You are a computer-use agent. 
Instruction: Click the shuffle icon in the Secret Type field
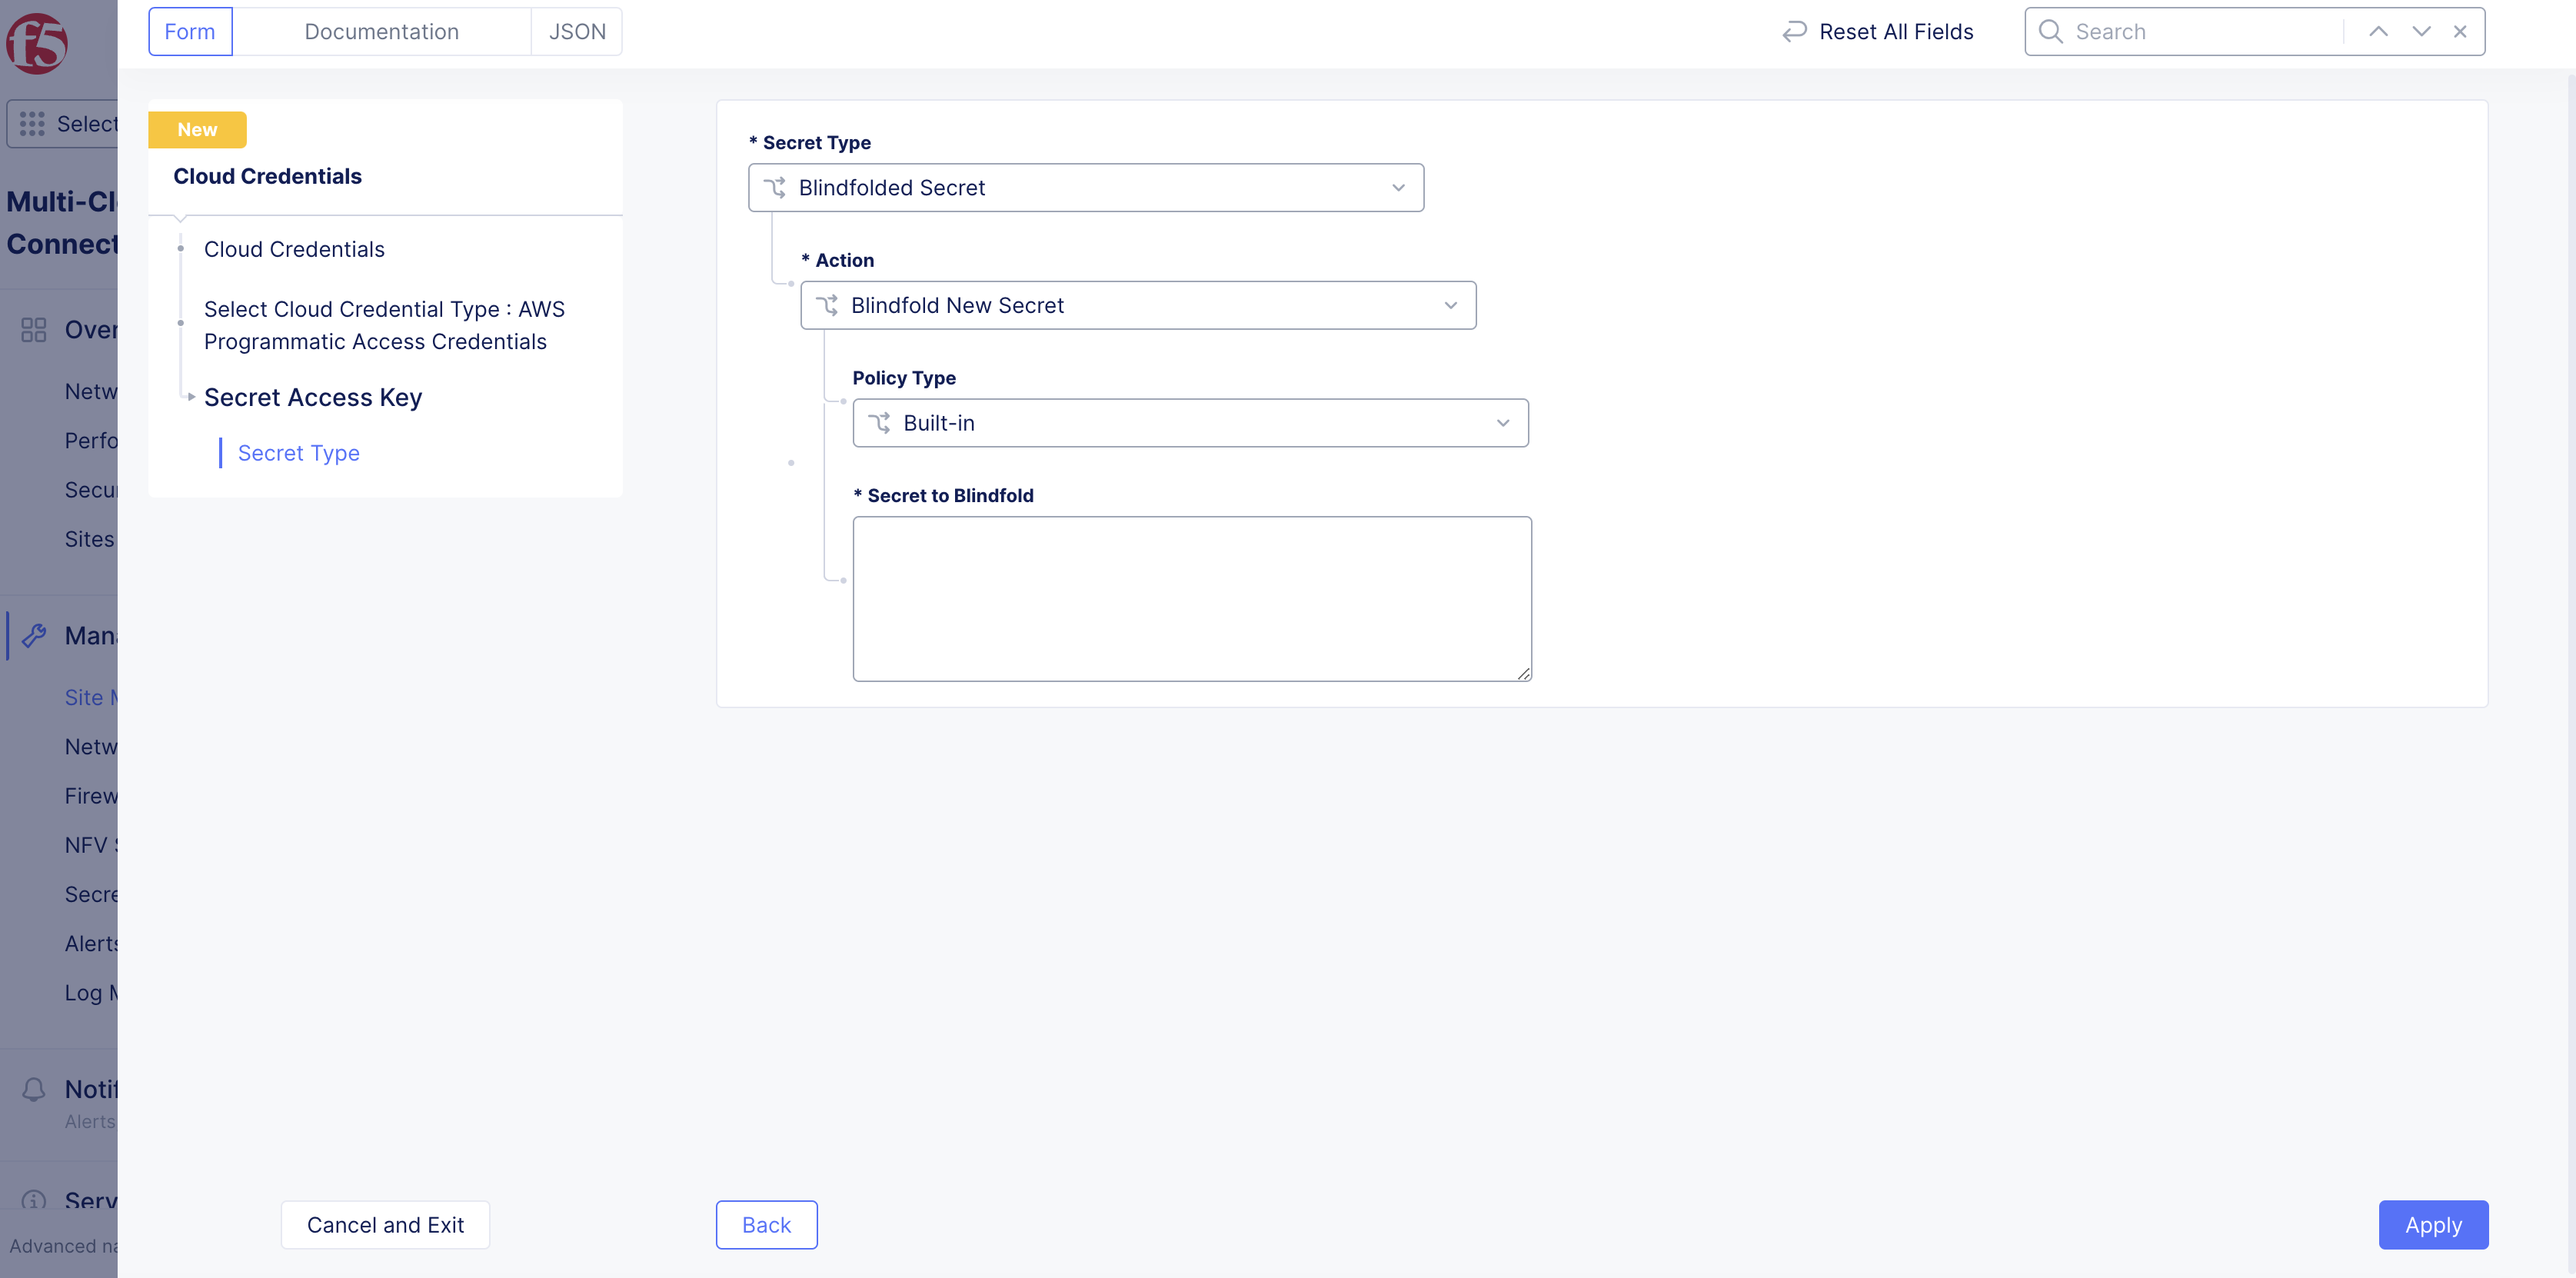tap(777, 187)
